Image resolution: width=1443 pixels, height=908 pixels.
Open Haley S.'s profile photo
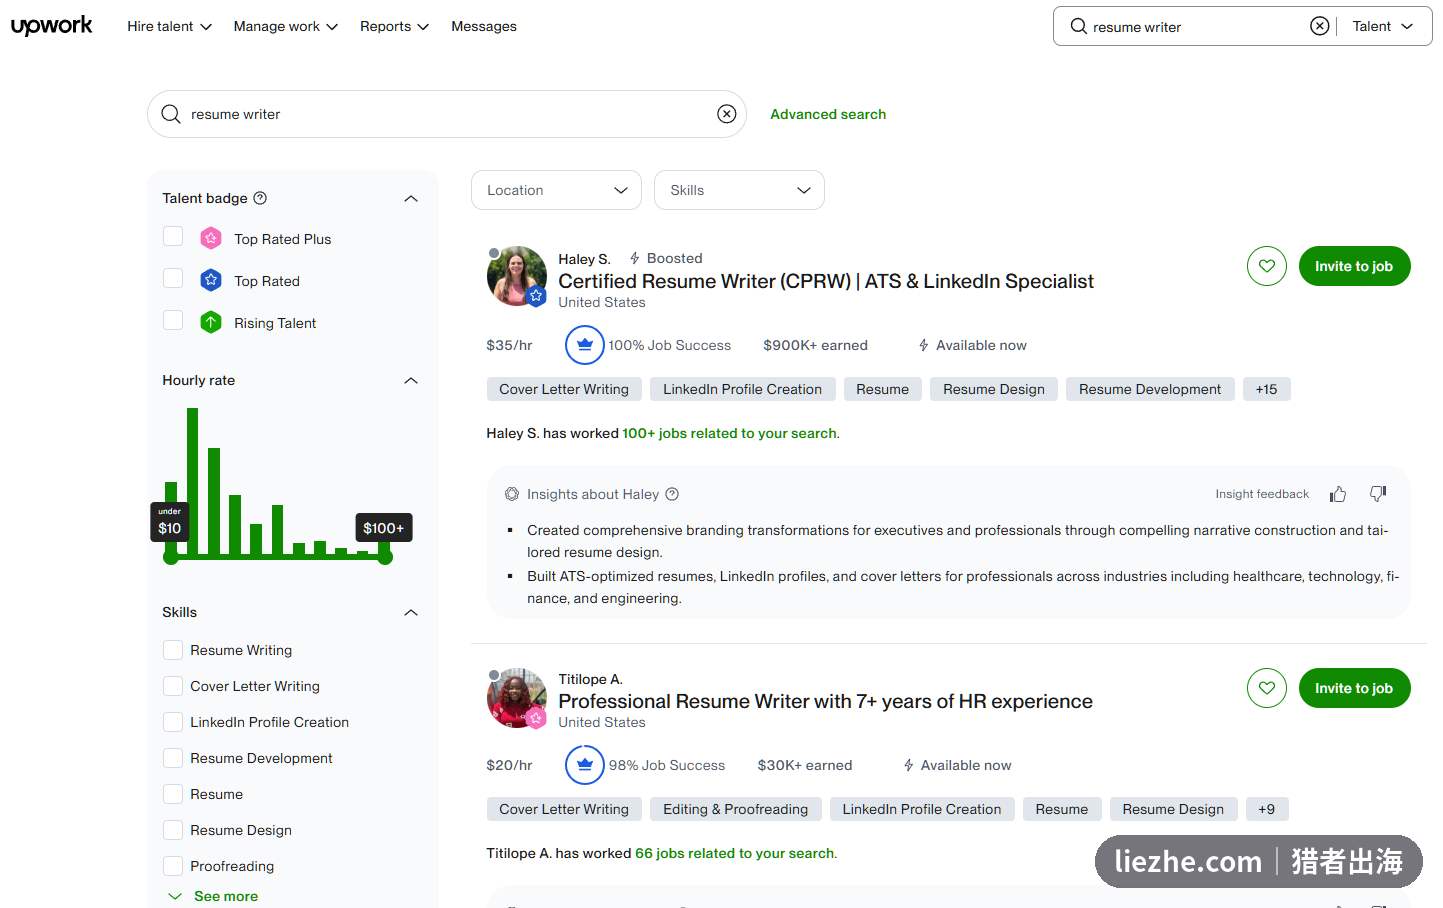click(x=517, y=276)
